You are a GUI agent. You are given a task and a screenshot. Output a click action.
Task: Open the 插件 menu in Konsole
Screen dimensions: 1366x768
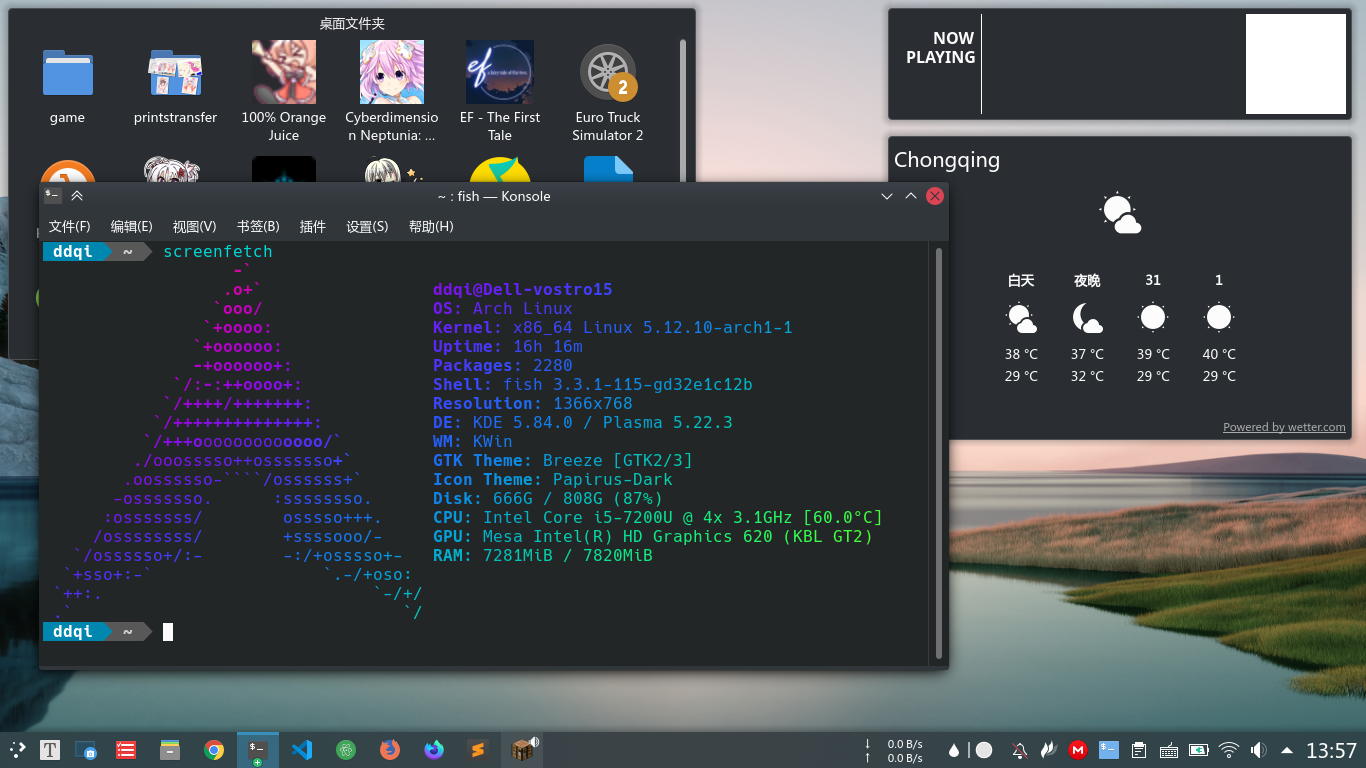tap(313, 227)
